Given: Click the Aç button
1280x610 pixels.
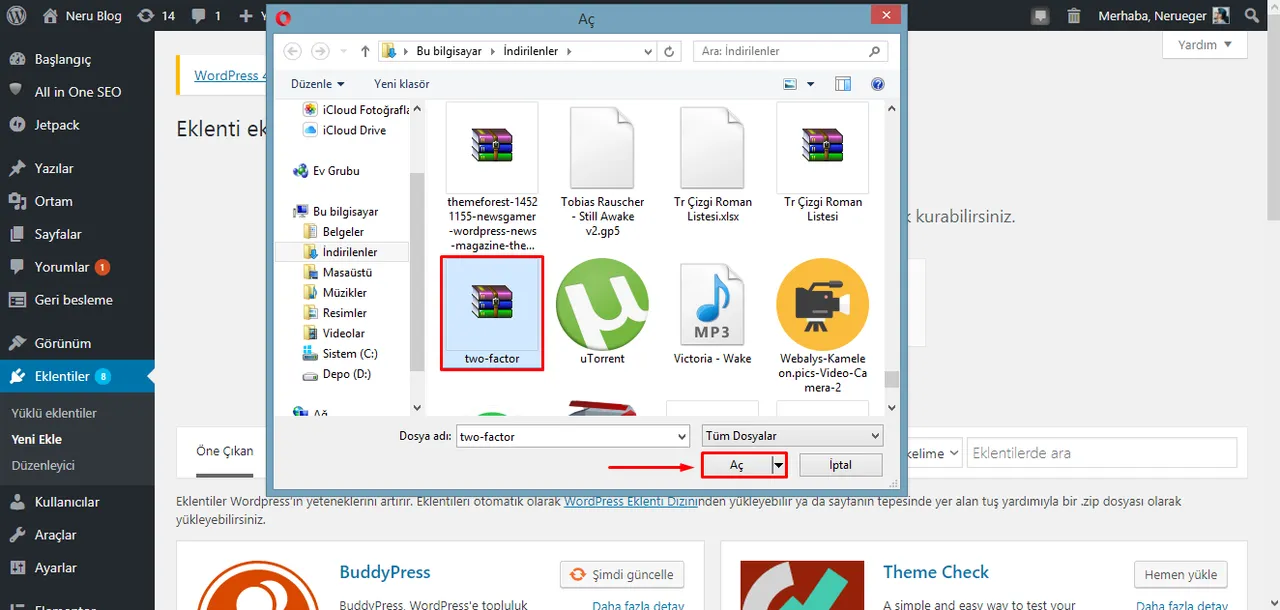Looking at the screenshot, I should (x=737, y=465).
